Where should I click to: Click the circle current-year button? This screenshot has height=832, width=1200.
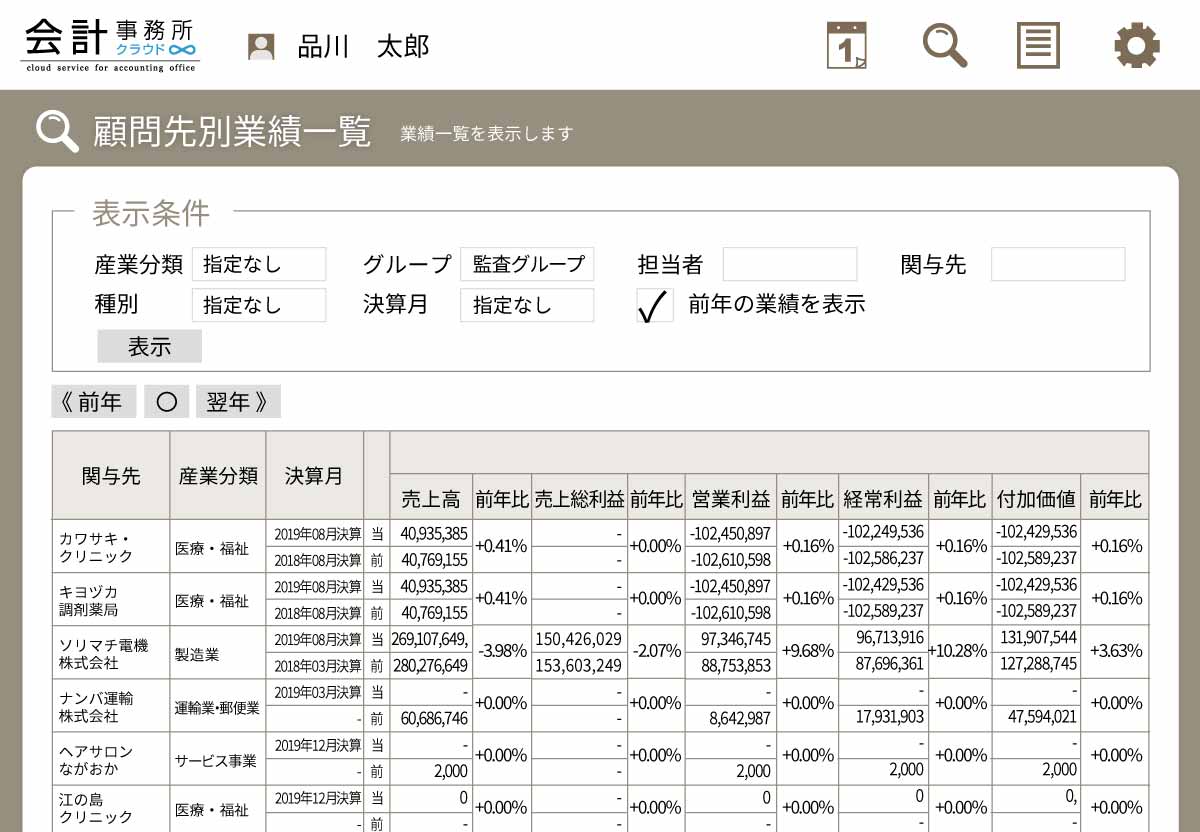click(166, 402)
